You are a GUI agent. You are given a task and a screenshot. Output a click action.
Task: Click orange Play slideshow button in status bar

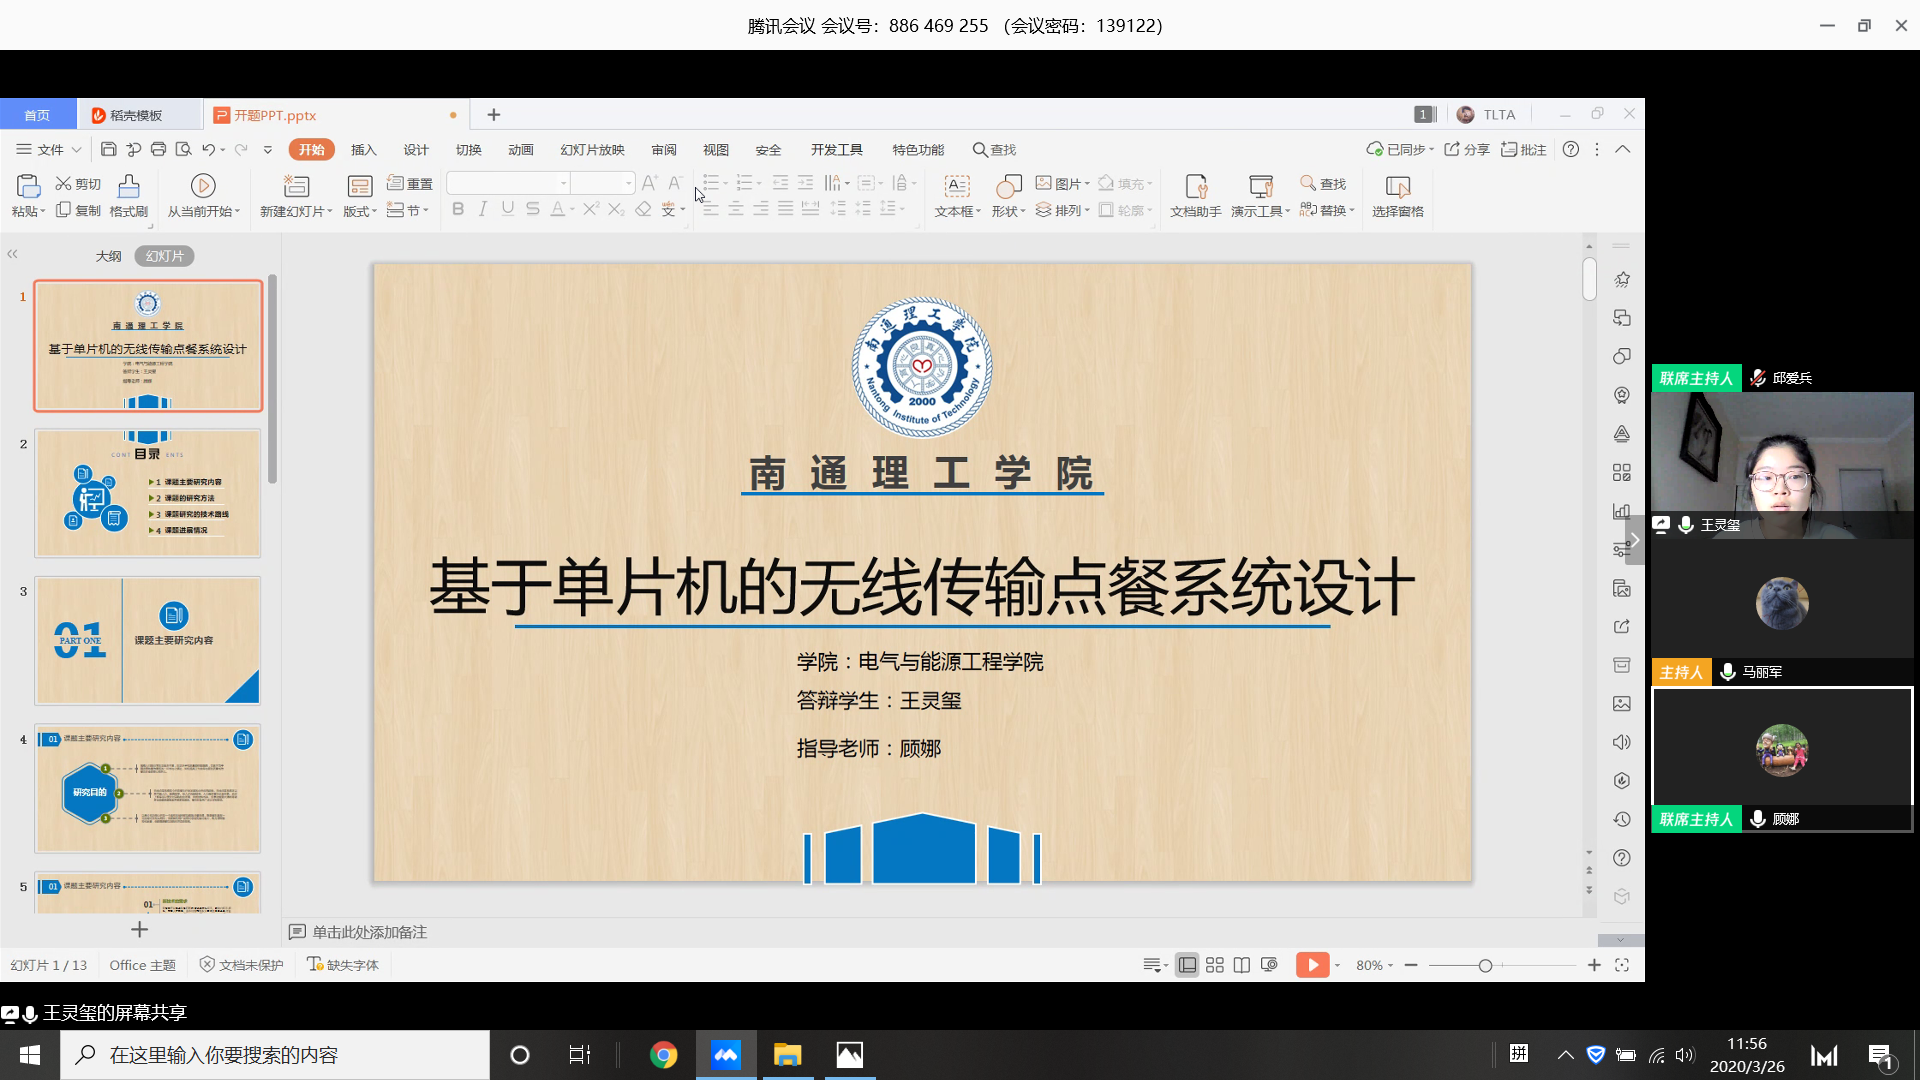coord(1312,965)
